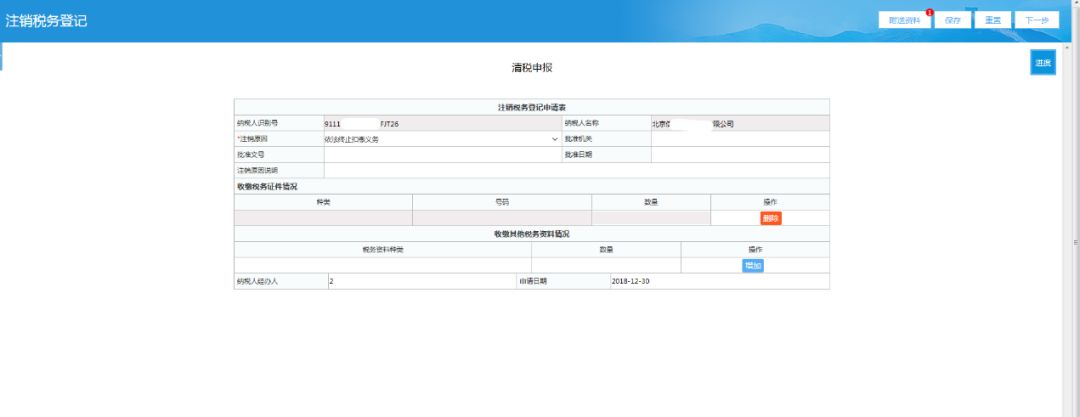
Task: Open the 注销原因 dropdown list
Action: (442, 139)
